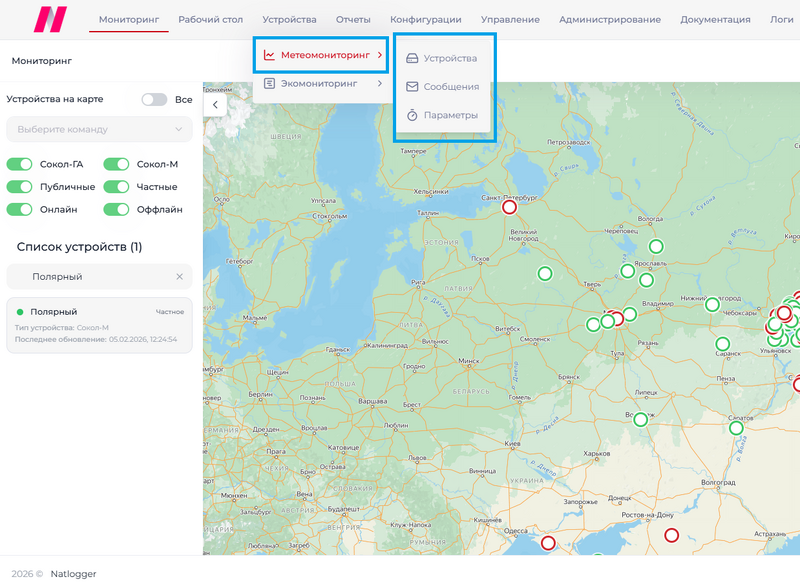Screen dimensions: 800x588
Task: Click the Параметры stopwatch icon
Action: click(412, 115)
